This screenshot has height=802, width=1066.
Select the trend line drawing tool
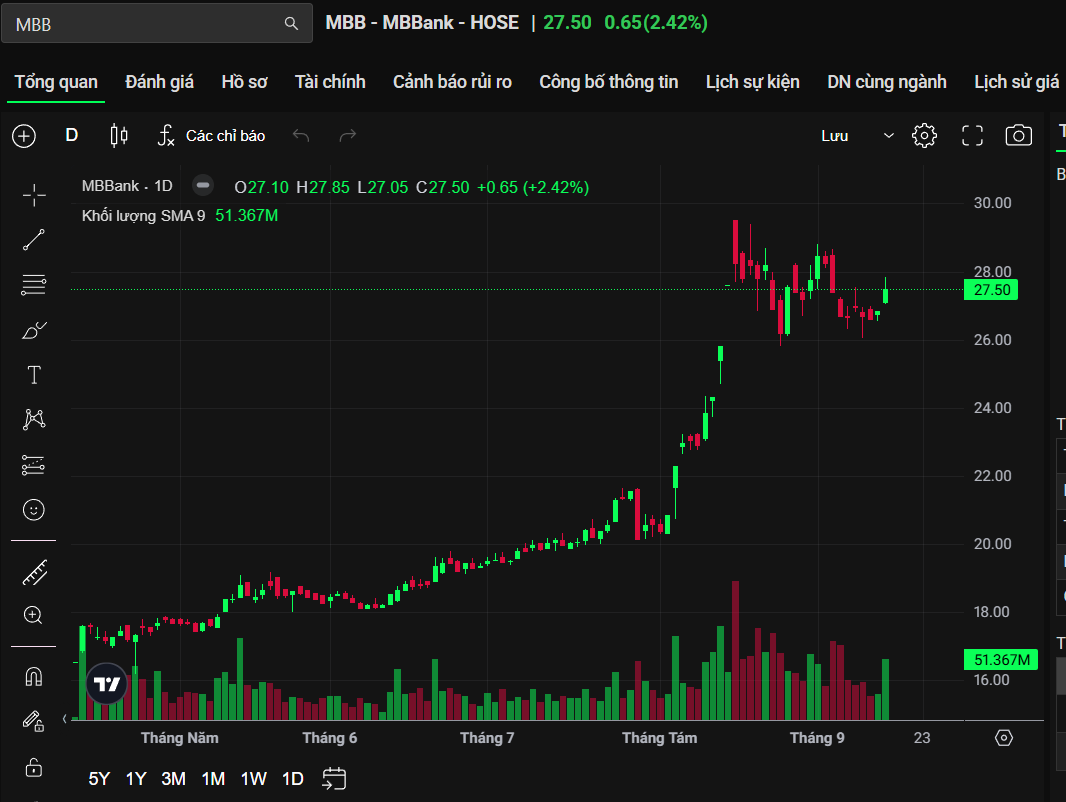tap(34, 240)
